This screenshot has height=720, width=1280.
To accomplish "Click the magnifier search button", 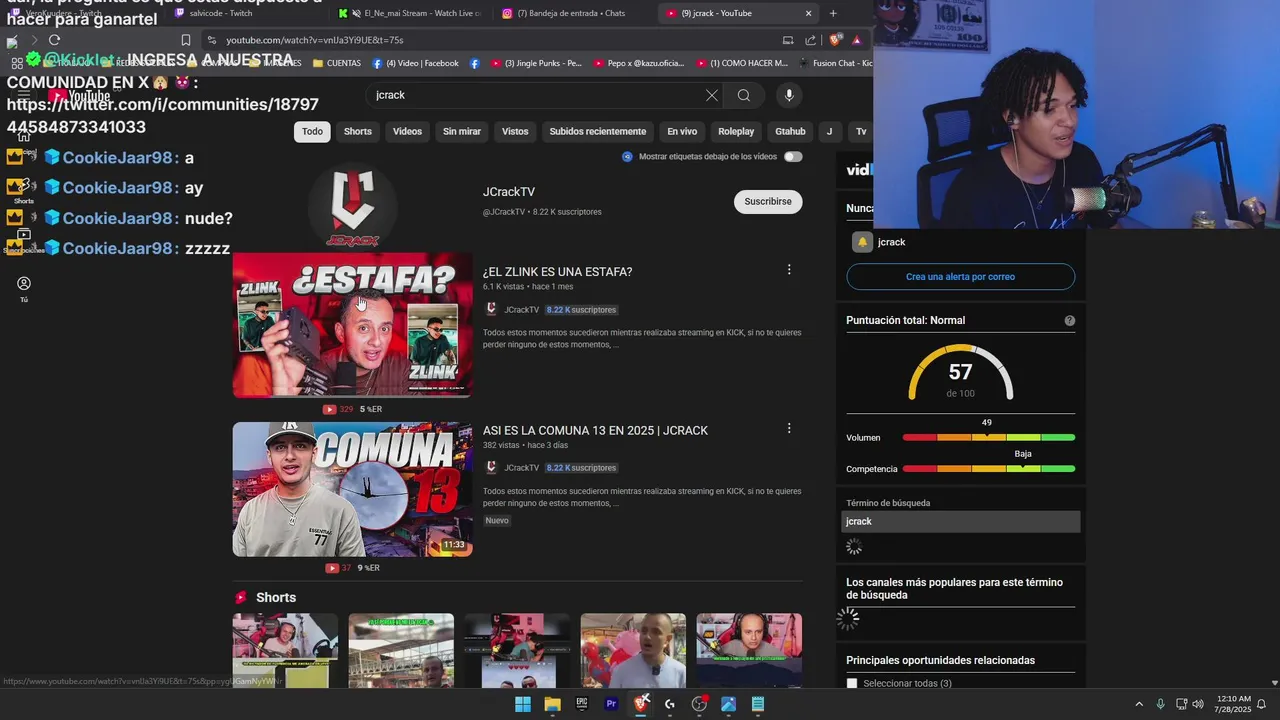I will point(744,95).
